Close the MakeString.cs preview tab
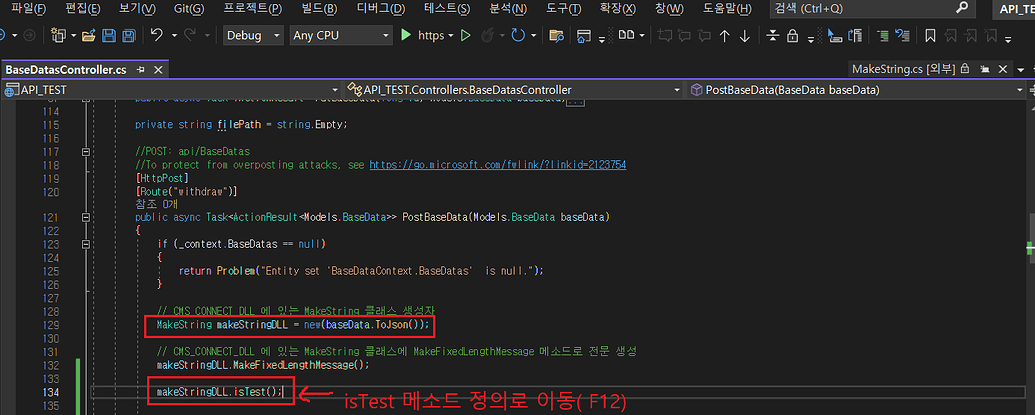 [1003, 69]
